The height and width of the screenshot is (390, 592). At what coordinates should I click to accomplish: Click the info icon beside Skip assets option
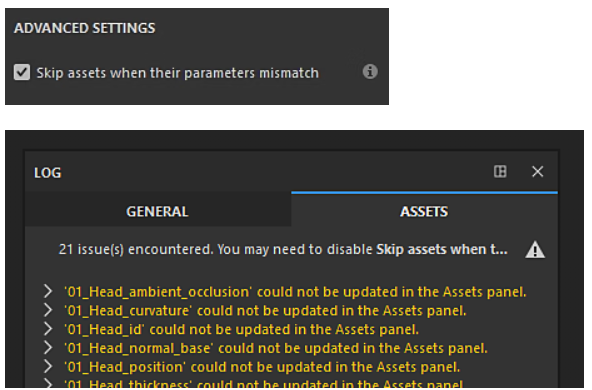coord(370,71)
